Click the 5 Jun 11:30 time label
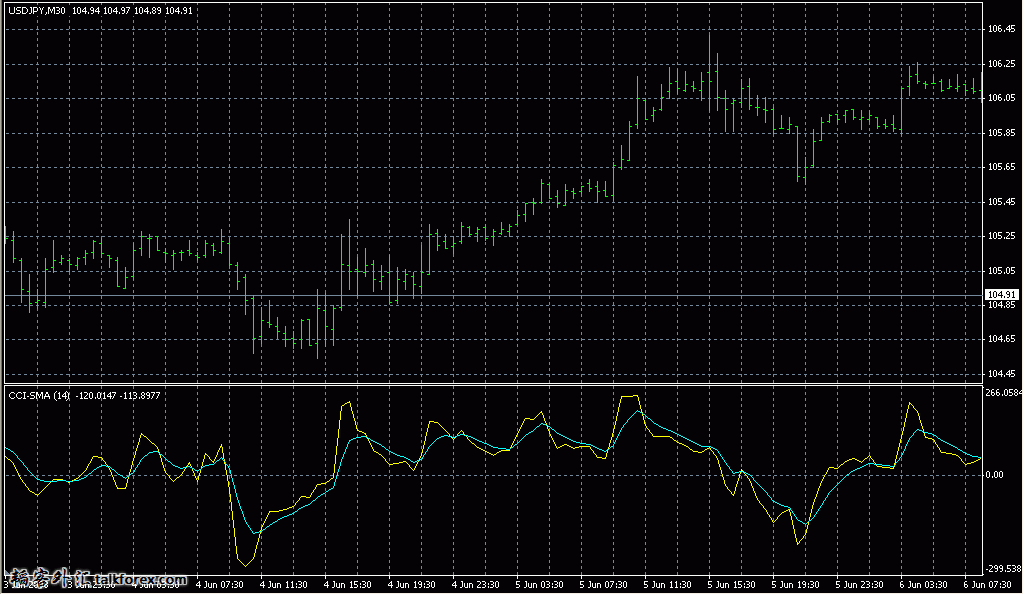The width and height of the screenshot is (1024, 594). pos(667,585)
